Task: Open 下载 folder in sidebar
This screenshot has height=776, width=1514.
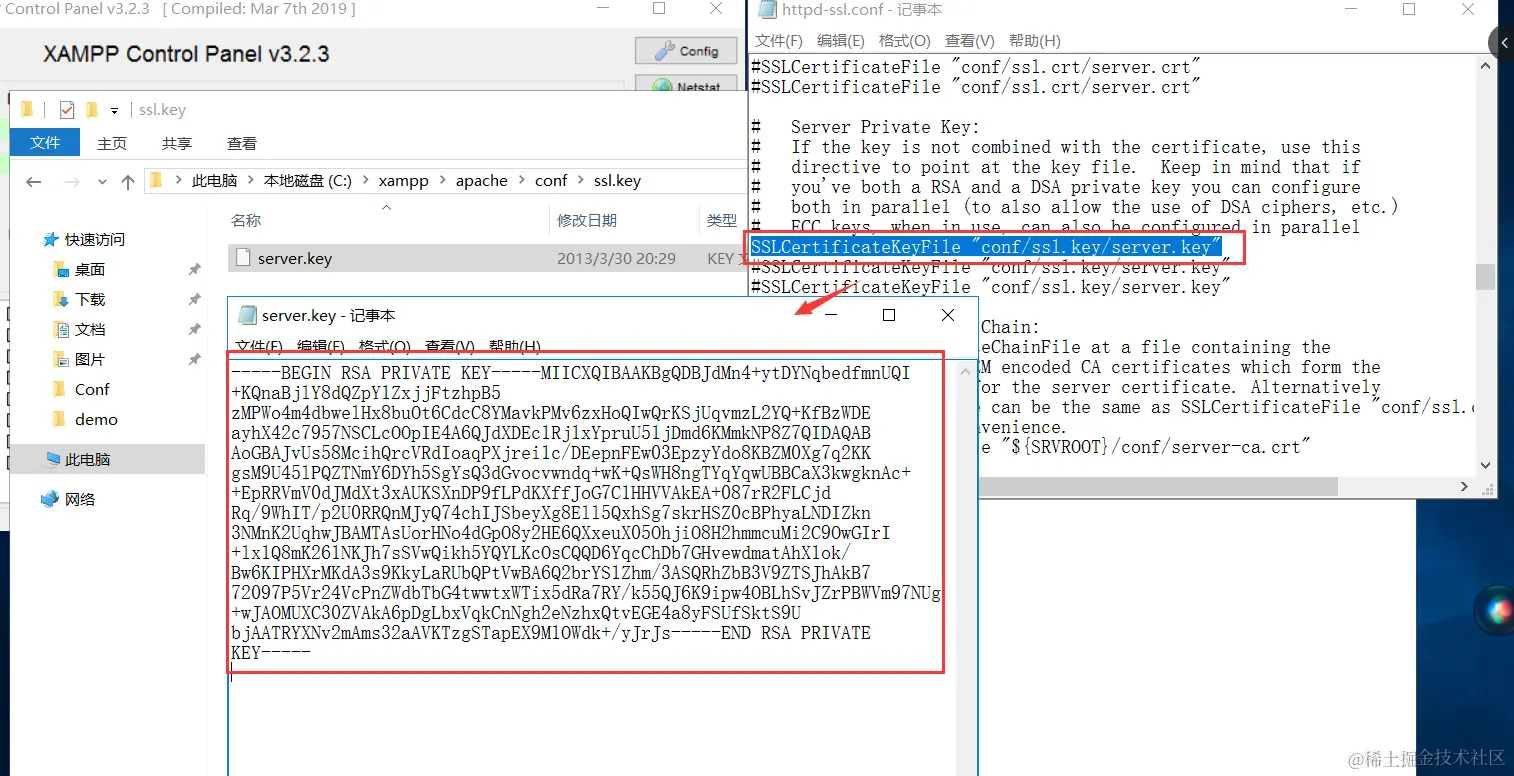Action: [90, 300]
